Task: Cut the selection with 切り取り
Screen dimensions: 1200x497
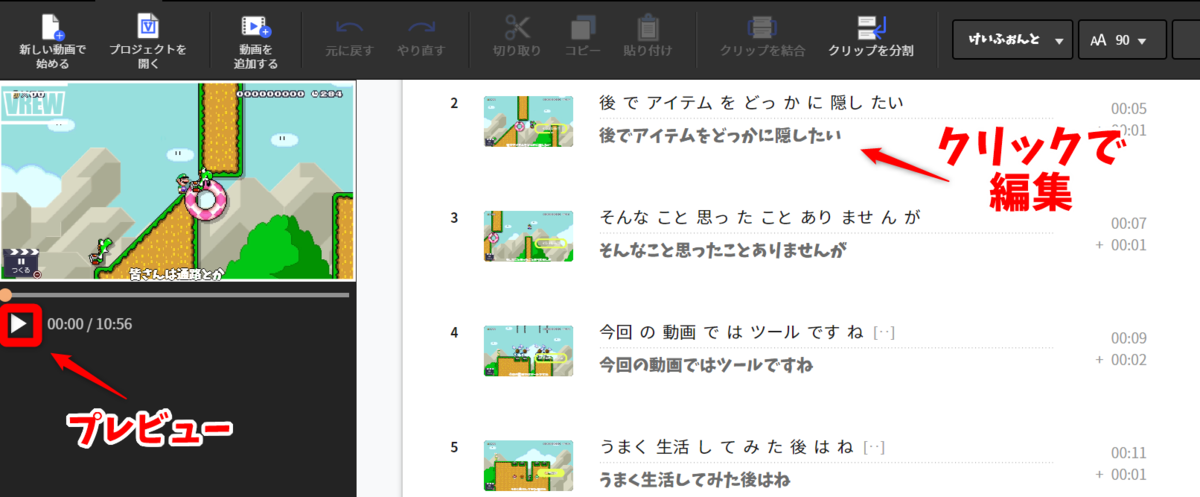Action: point(517,37)
